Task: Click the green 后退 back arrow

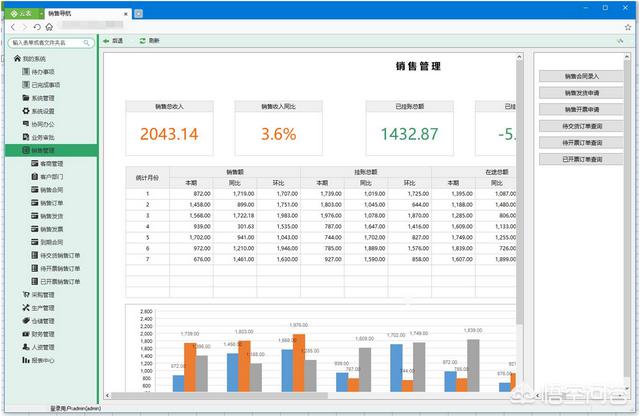Action: click(x=107, y=41)
